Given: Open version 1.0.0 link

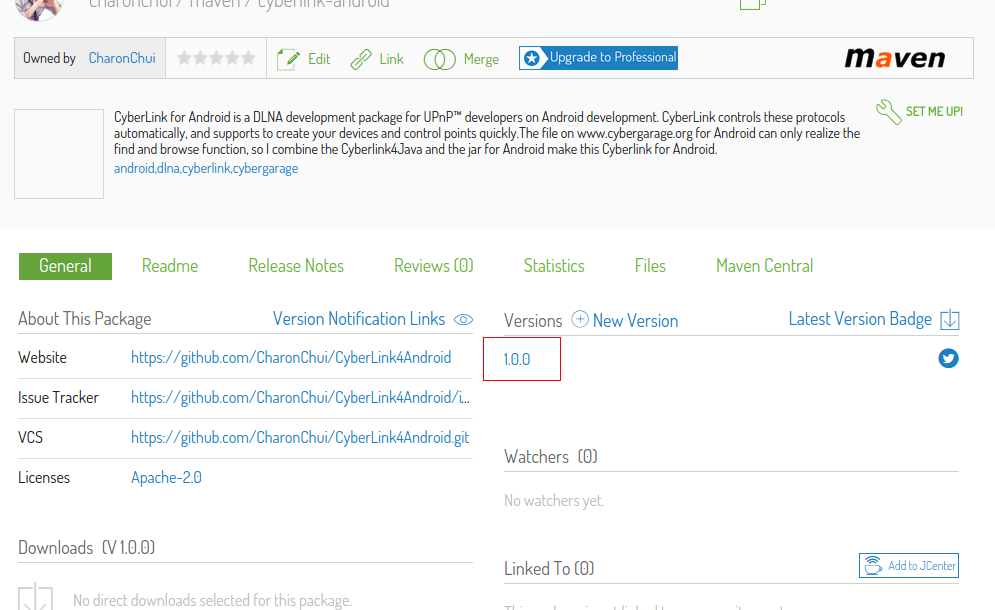Looking at the screenshot, I should pos(517,359).
